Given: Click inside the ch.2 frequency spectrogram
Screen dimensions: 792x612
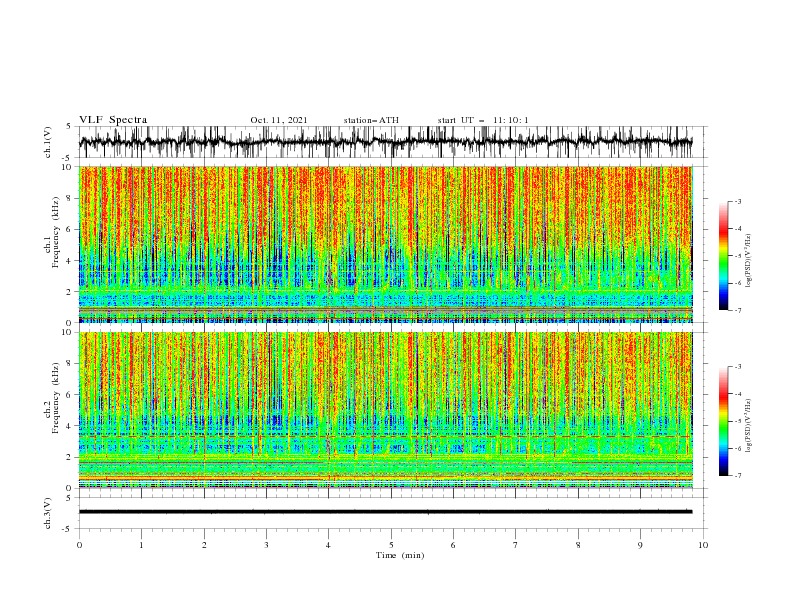Looking at the screenshot, I should click(386, 410).
